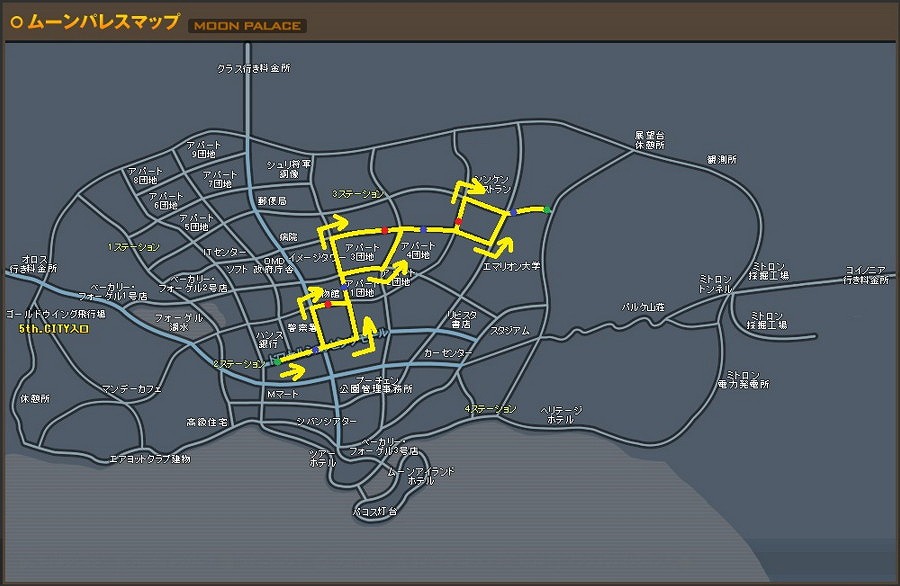Click the MOON PALACE title tab
900x586 pixels.
[x=247, y=25]
